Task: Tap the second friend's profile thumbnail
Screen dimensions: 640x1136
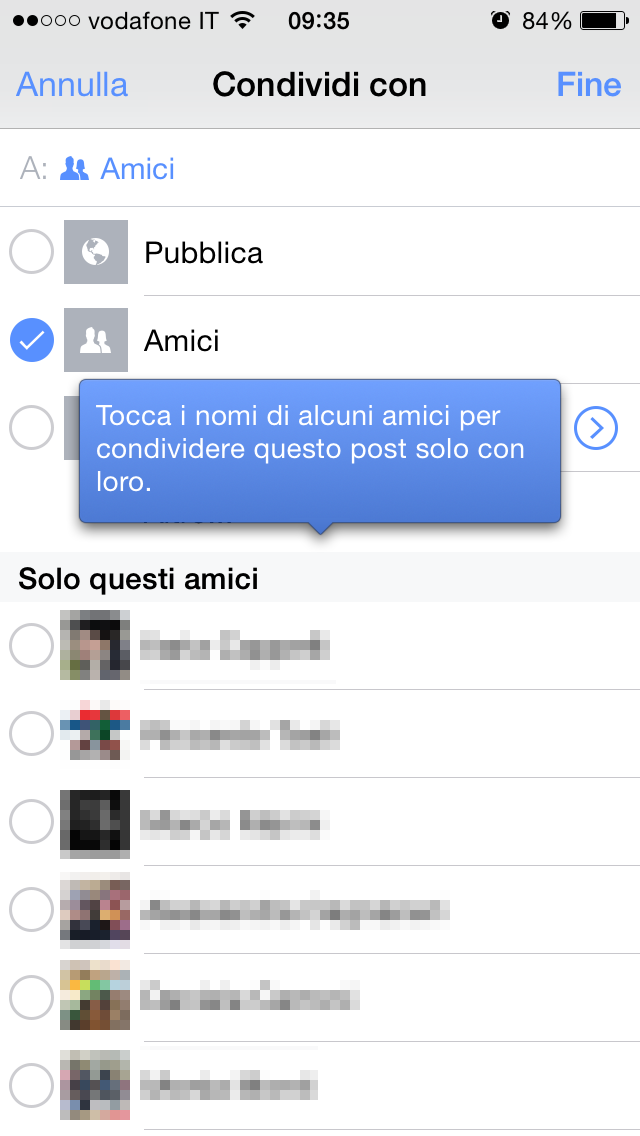Action: [x=95, y=735]
